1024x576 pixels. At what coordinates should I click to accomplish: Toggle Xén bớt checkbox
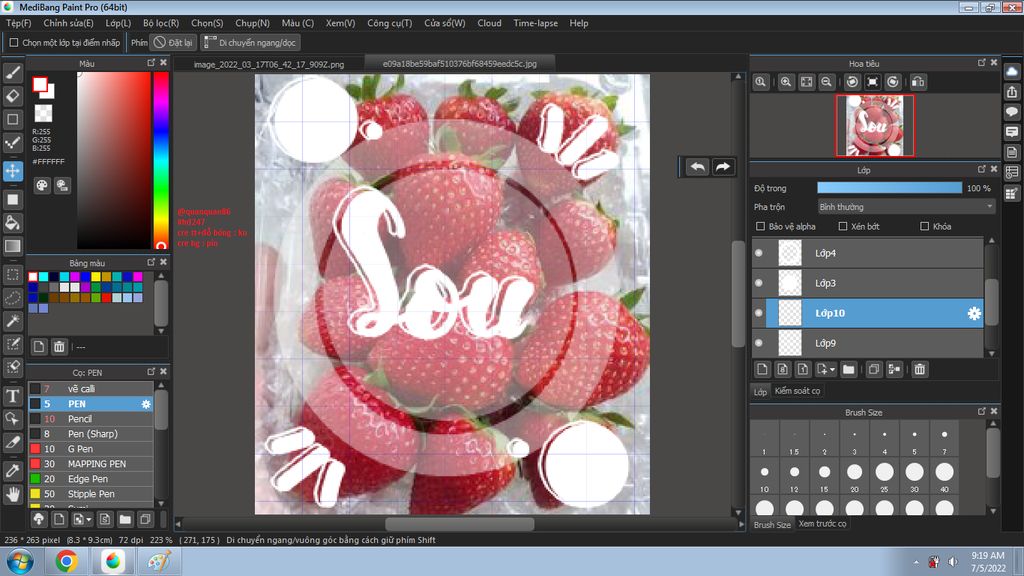coord(842,227)
